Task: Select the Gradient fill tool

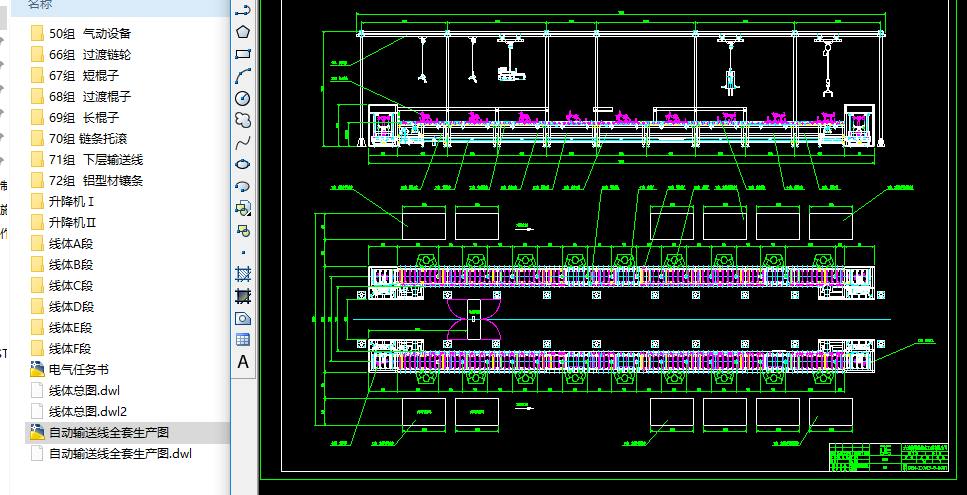Action: pyautogui.click(x=243, y=296)
